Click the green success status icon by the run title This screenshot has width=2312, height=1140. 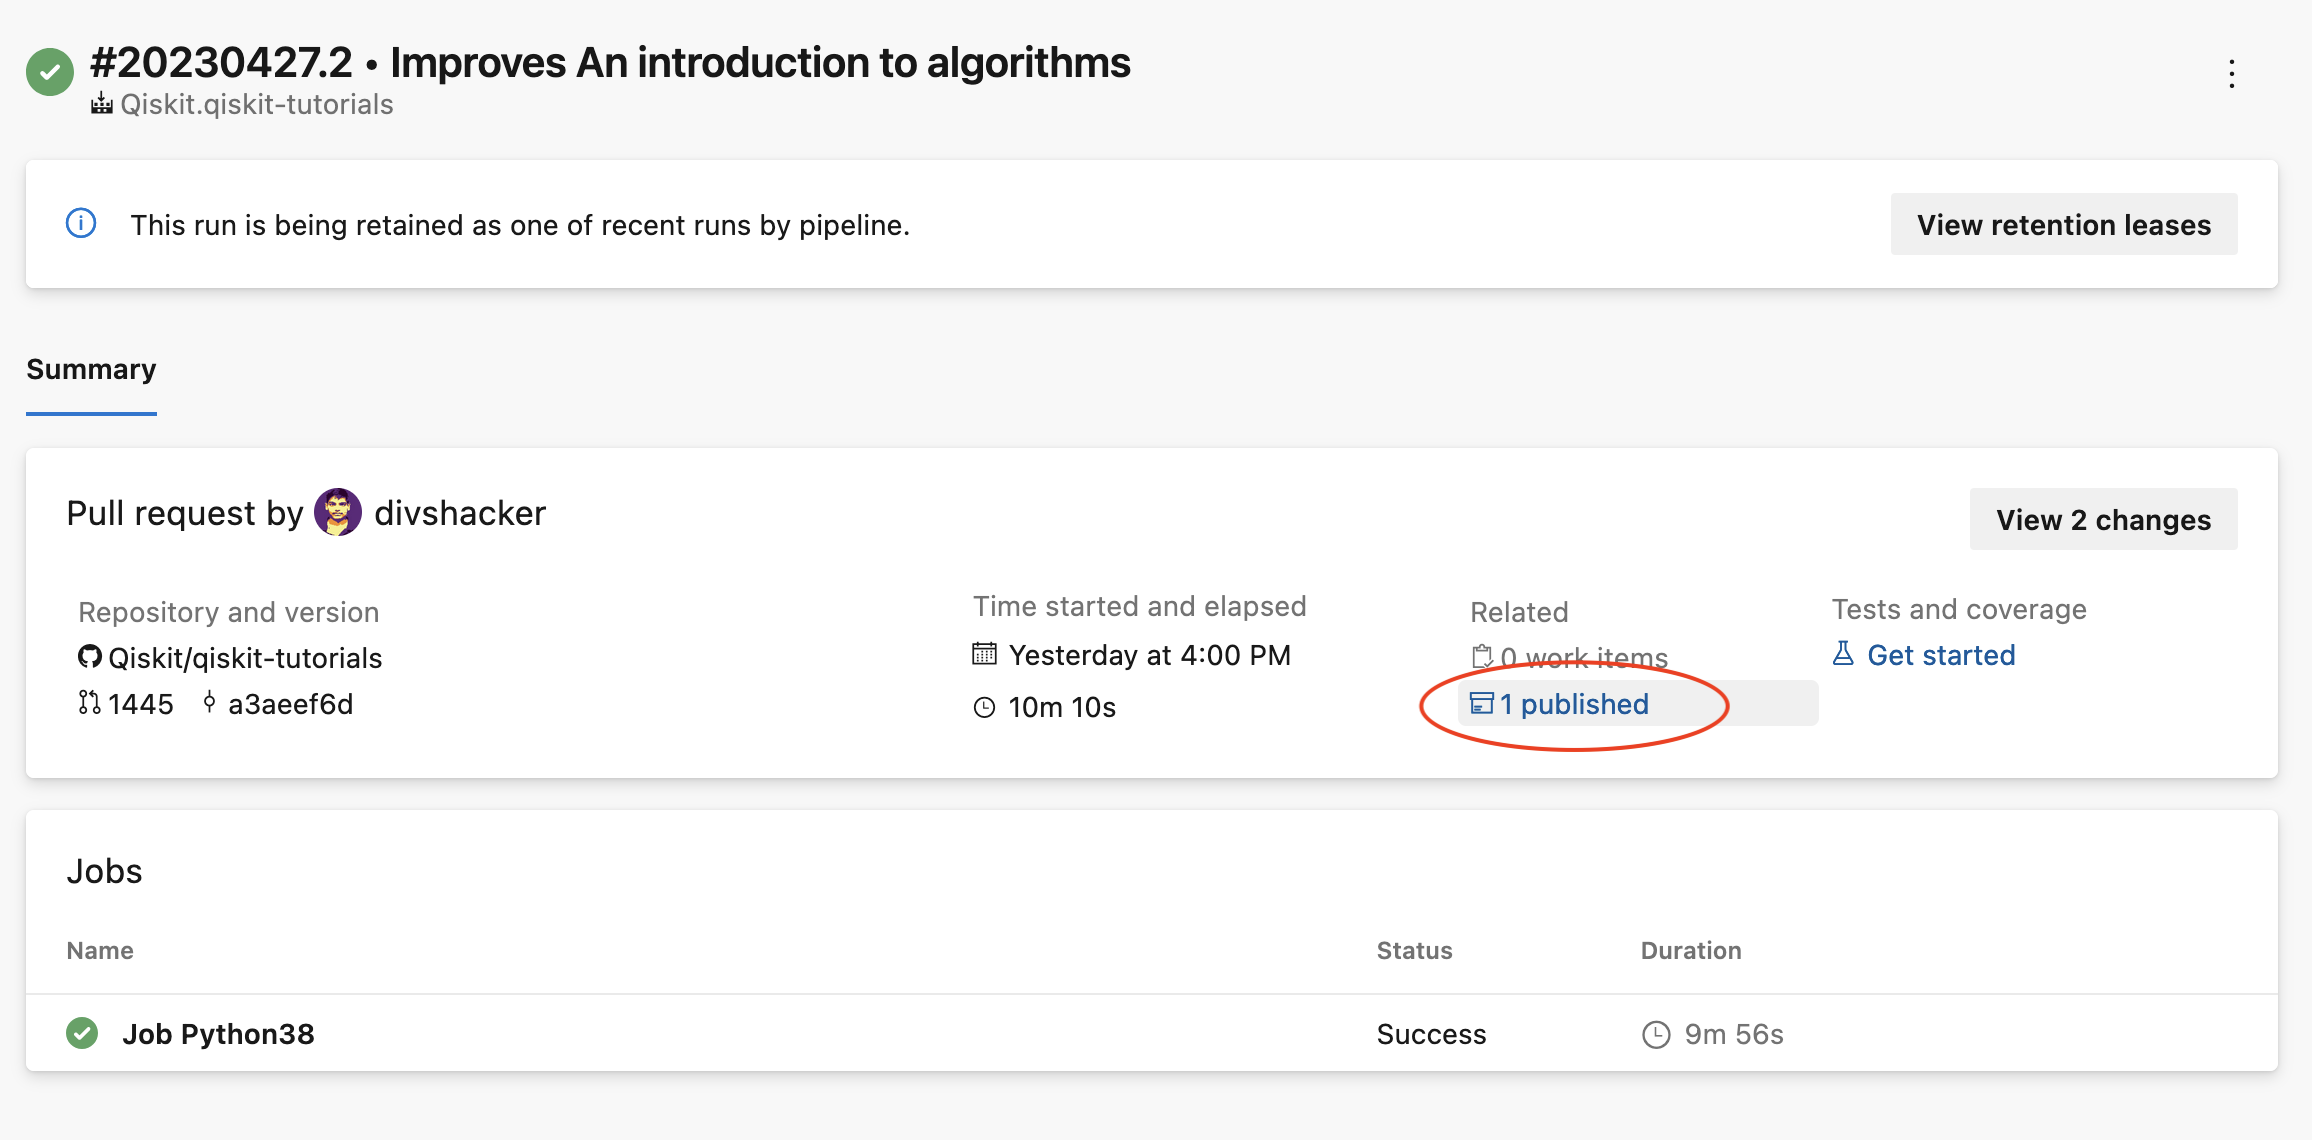point(50,72)
